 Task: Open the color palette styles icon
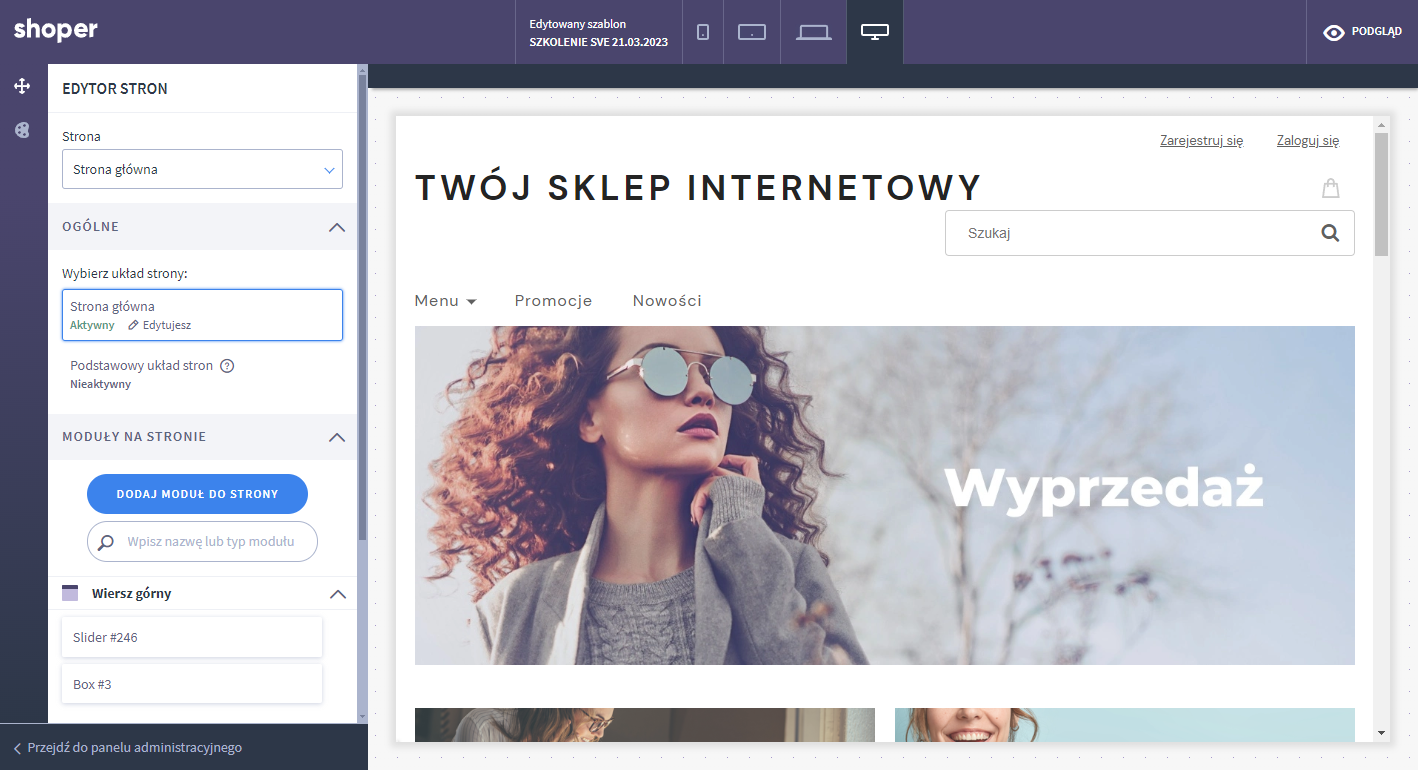pyautogui.click(x=22, y=130)
